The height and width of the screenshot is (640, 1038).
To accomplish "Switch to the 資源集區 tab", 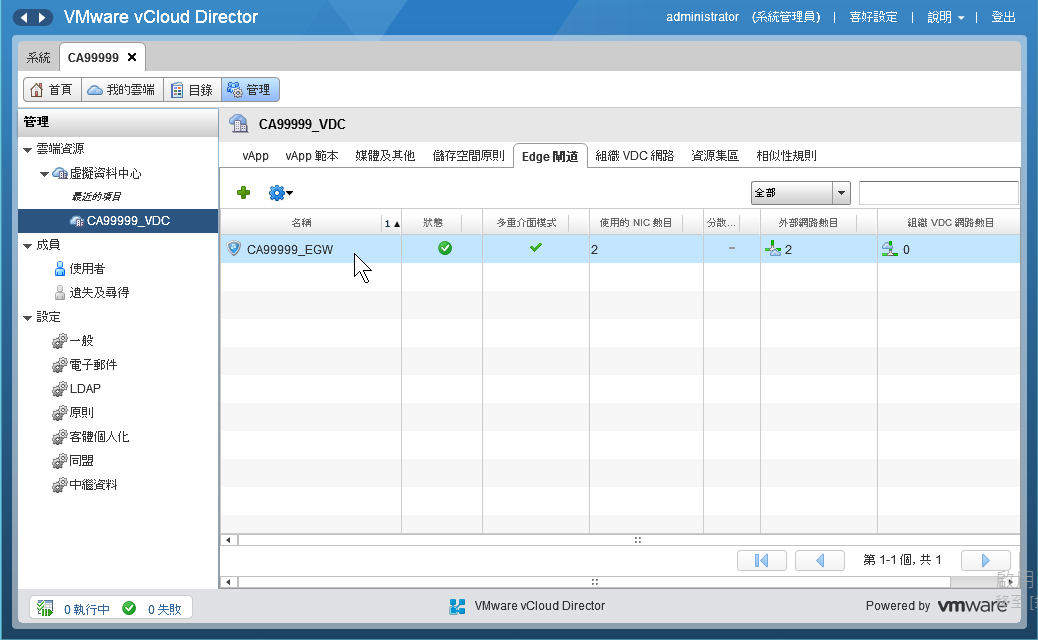I will click(x=715, y=156).
